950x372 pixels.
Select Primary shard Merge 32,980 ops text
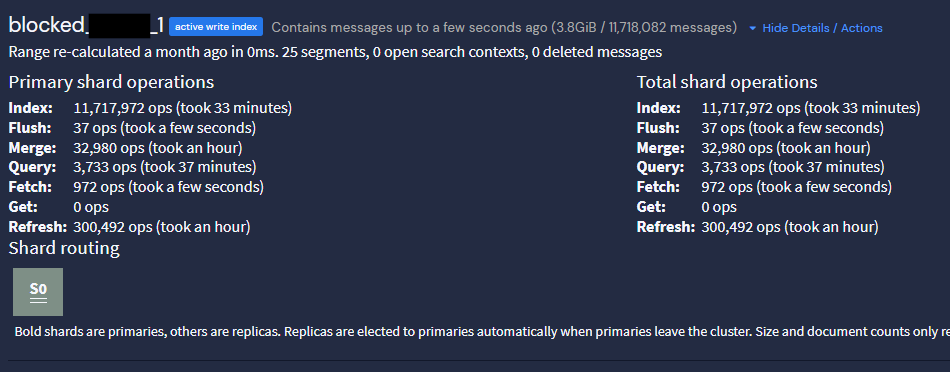[x=158, y=148]
